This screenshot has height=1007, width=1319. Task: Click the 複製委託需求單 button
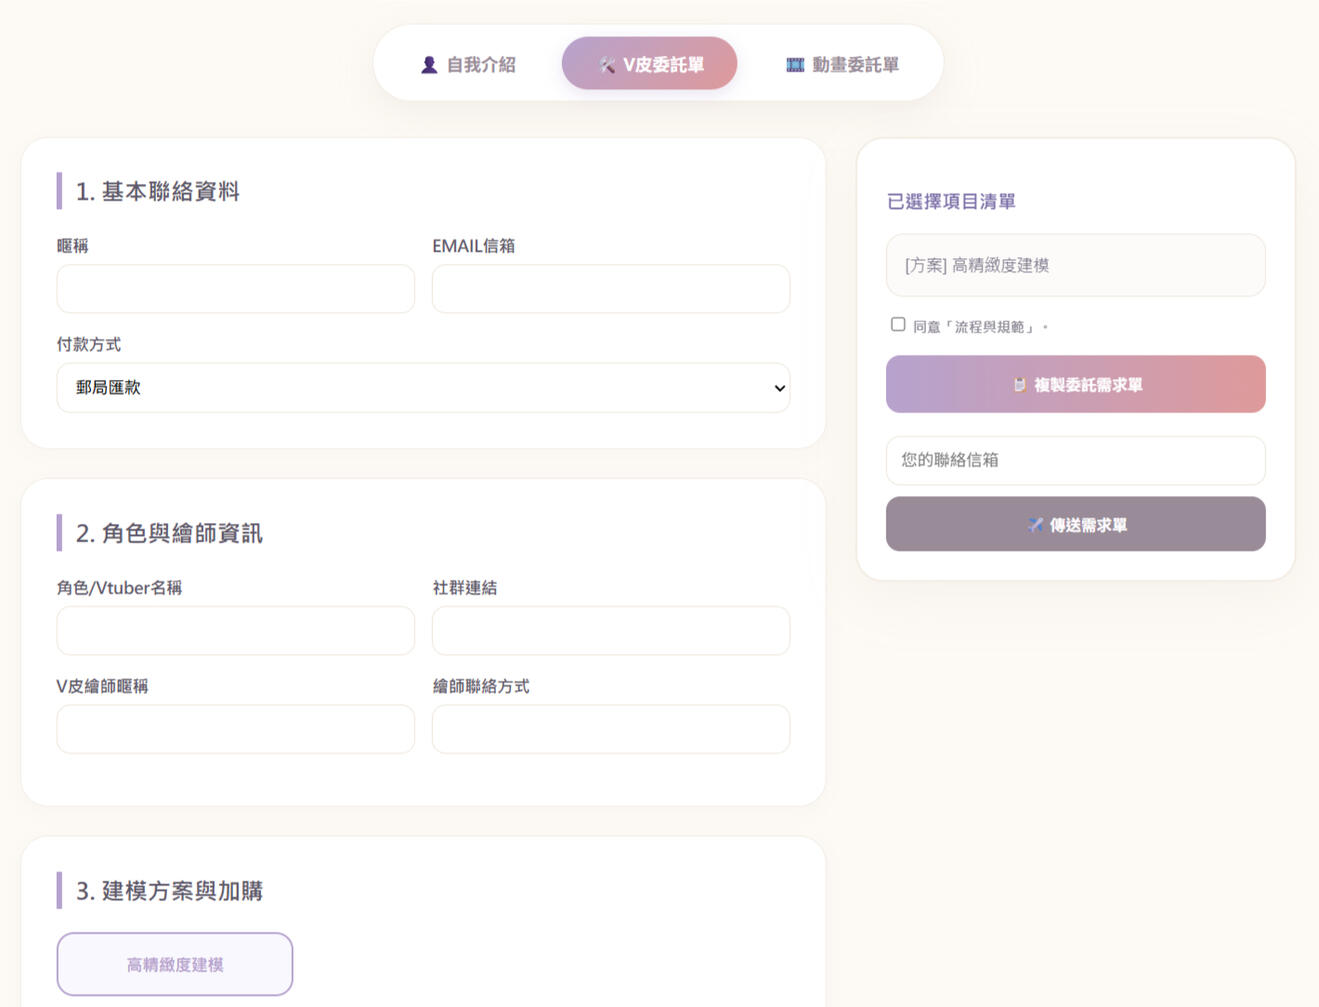1076,384
